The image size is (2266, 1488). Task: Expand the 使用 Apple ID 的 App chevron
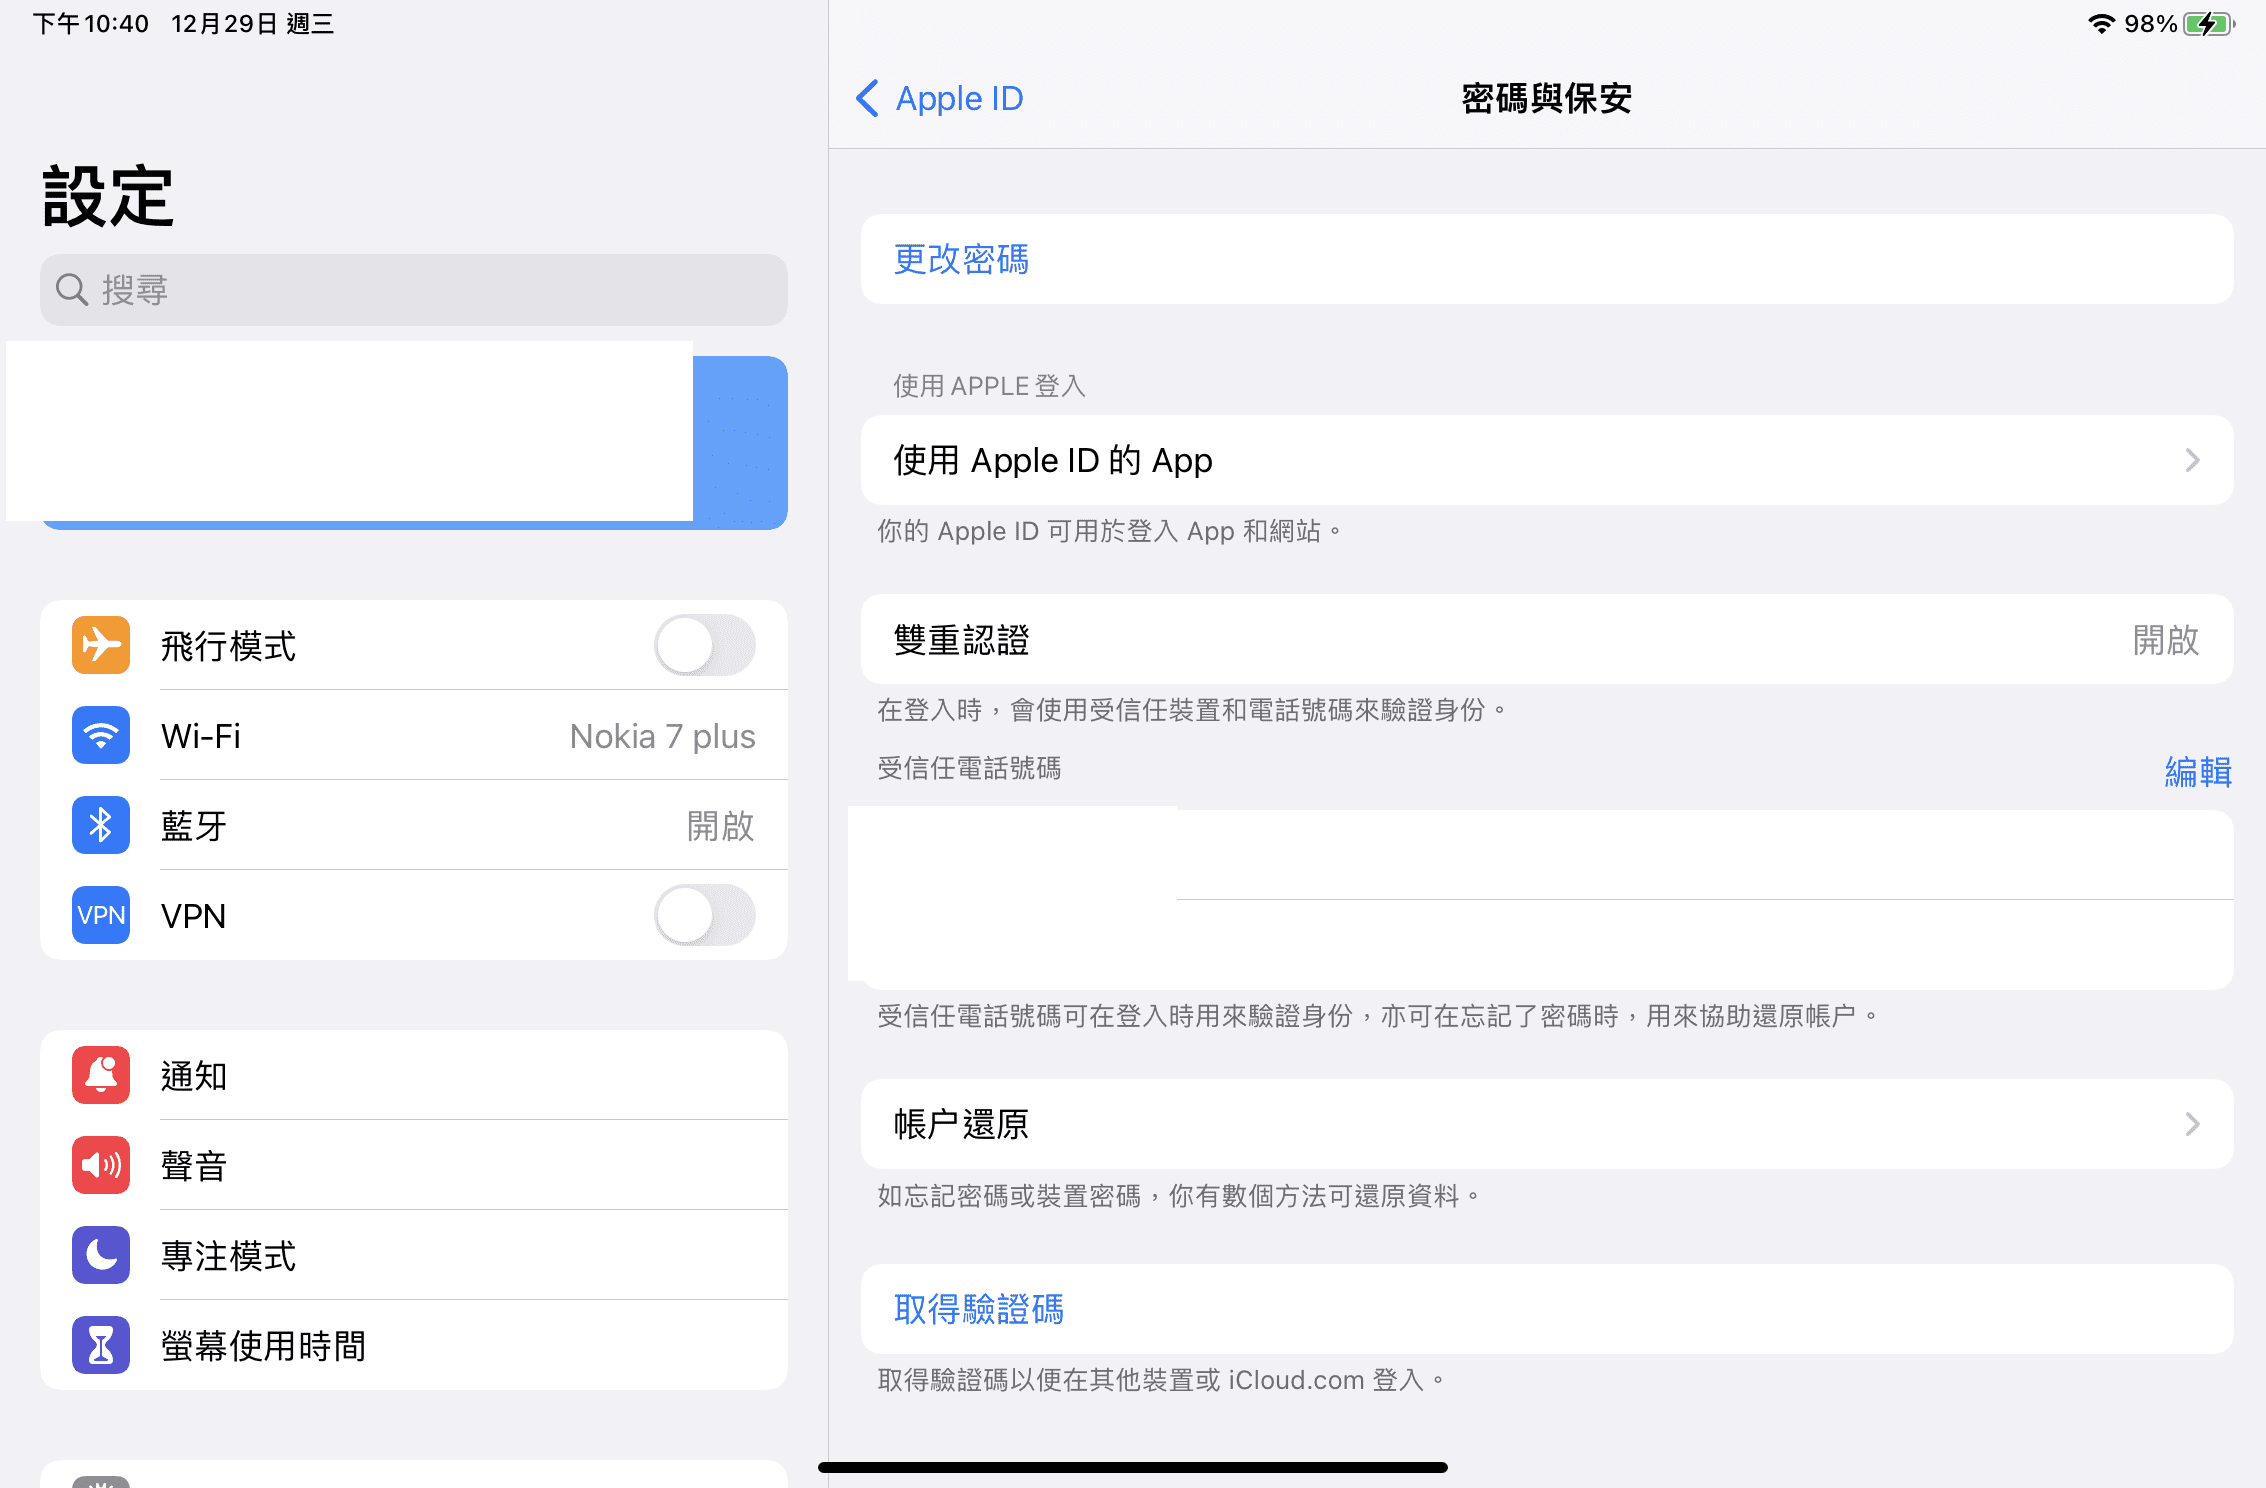[2192, 460]
